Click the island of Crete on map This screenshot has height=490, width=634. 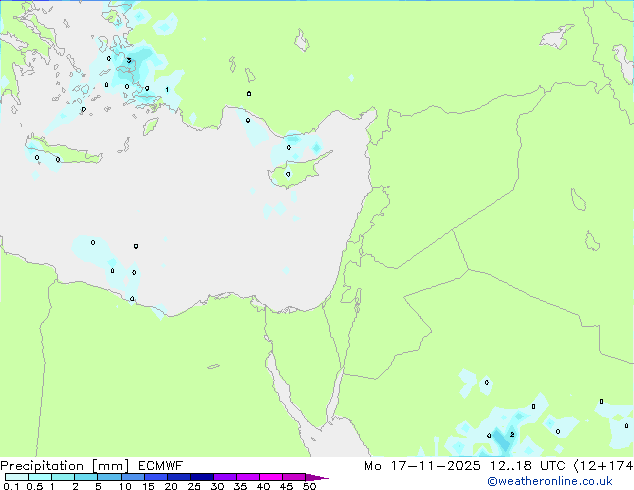65,152
